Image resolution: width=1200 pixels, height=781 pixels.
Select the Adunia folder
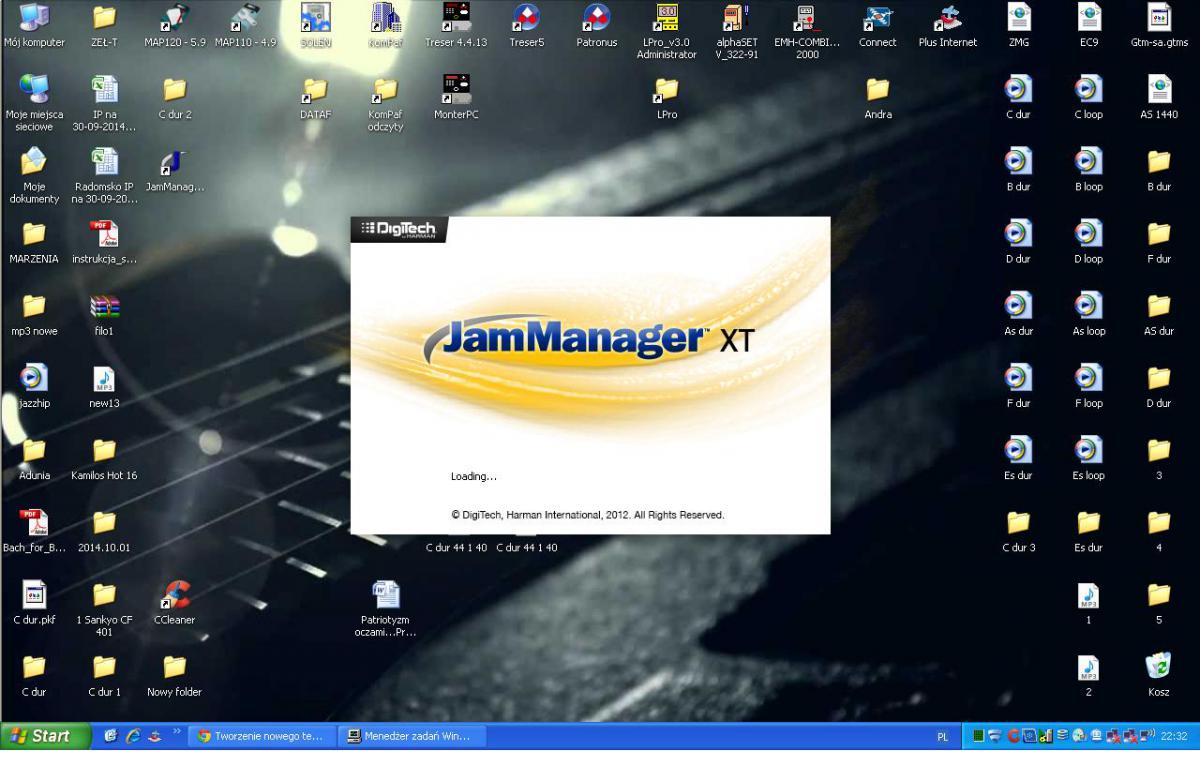tap(35, 459)
